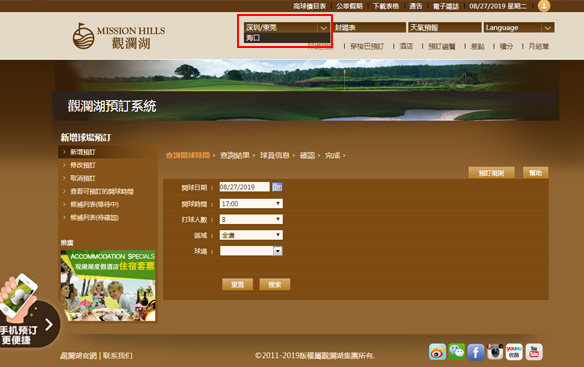Click the 觀瀾湖預訂系統 banner title
The height and width of the screenshot is (367, 584).
[112, 106]
